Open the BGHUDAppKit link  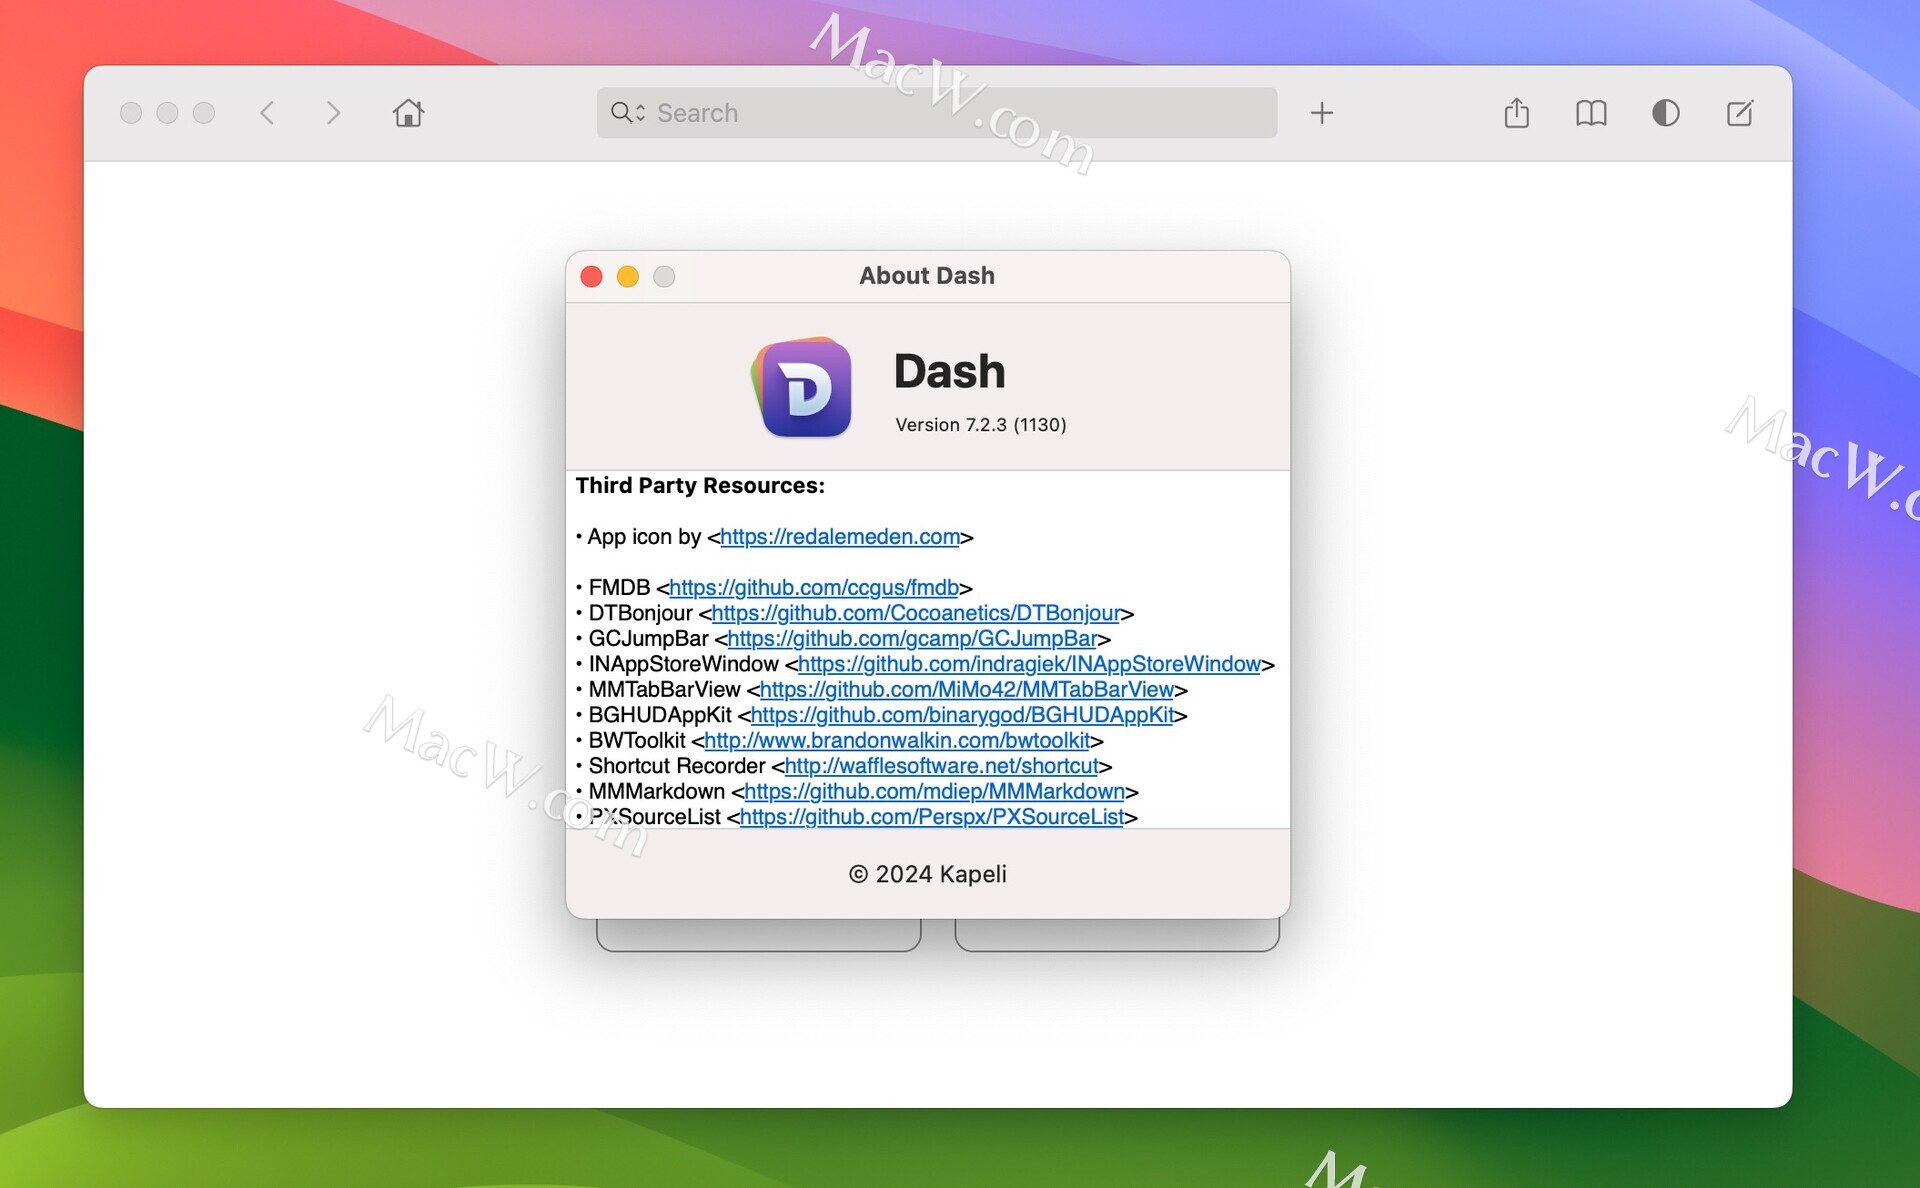pyautogui.click(x=962, y=716)
